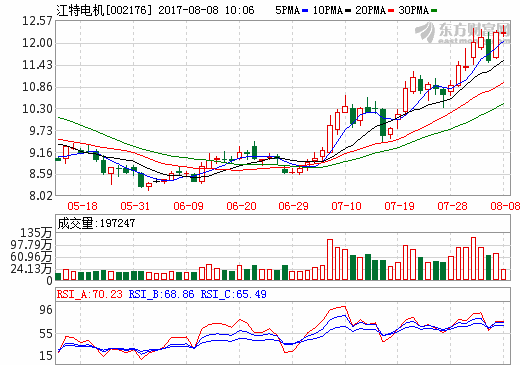Click the 06-09 date label
Image resolution: width=520 pixels, height=365 pixels.
click(x=188, y=206)
